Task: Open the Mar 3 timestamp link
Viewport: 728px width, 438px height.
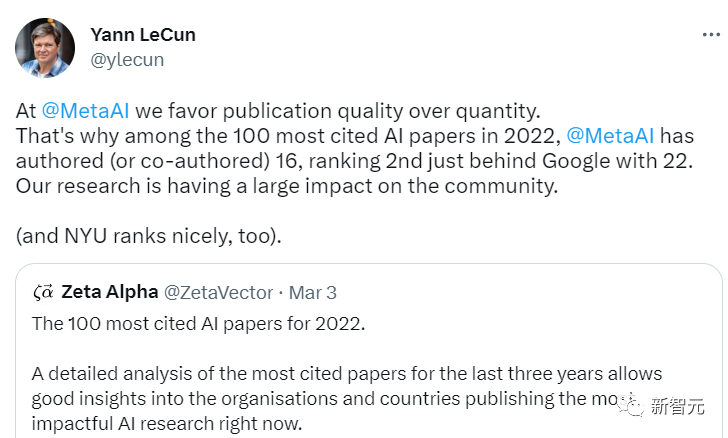Action: (x=313, y=292)
